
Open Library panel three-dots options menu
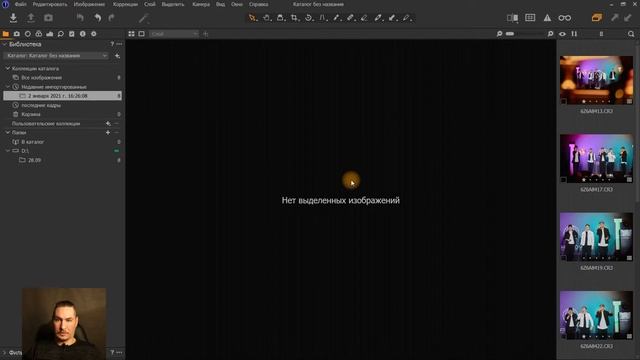point(119,44)
